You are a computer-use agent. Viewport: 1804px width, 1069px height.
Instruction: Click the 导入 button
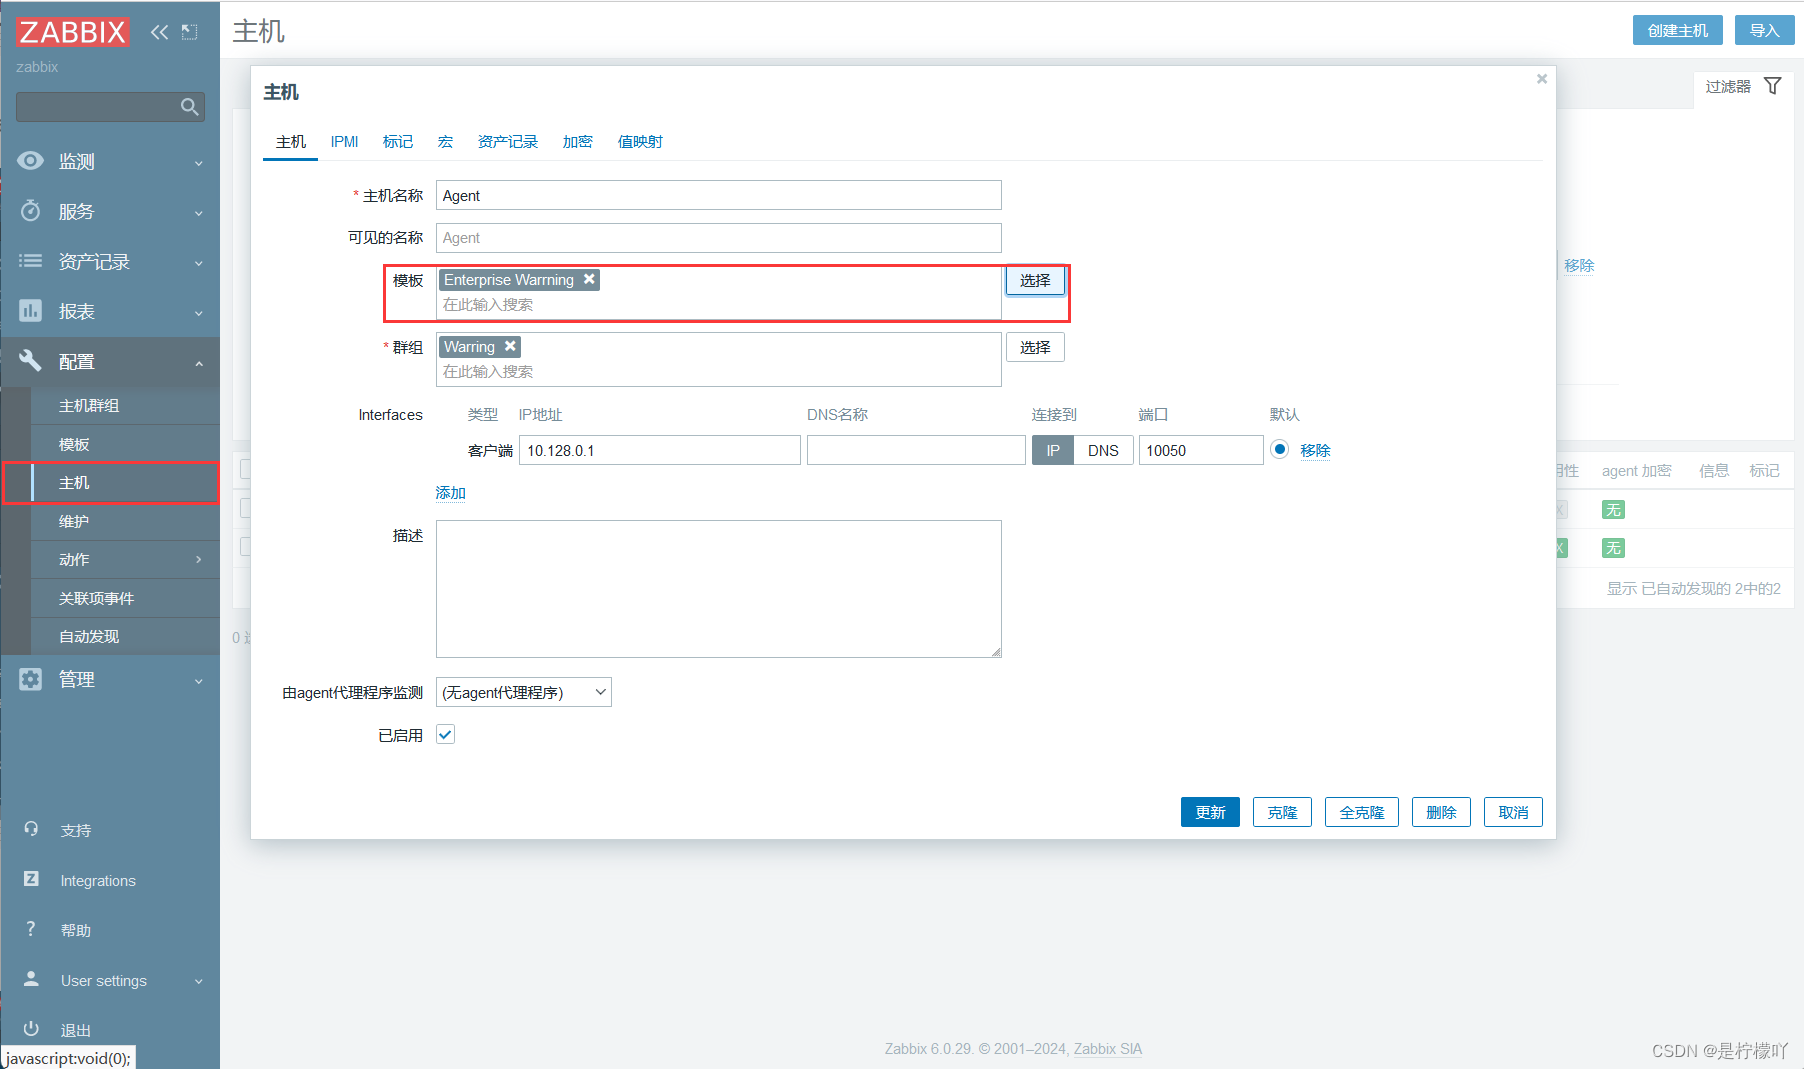click(1764, 30)
